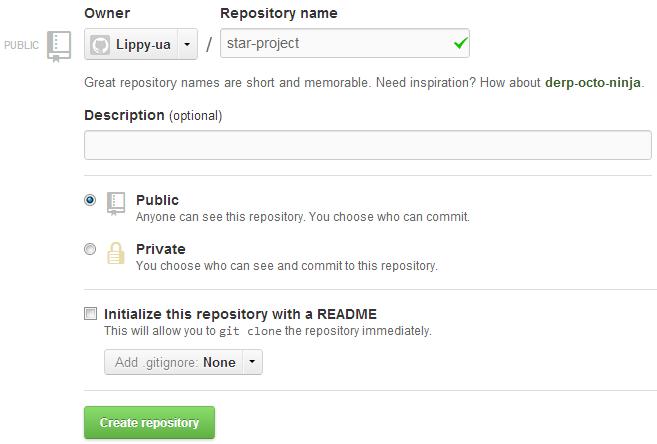Viewport: 657px width, 444px height.
Task: Open the Owner dropdown arrow next to Lippy-ua
Action: click(187, 44)
